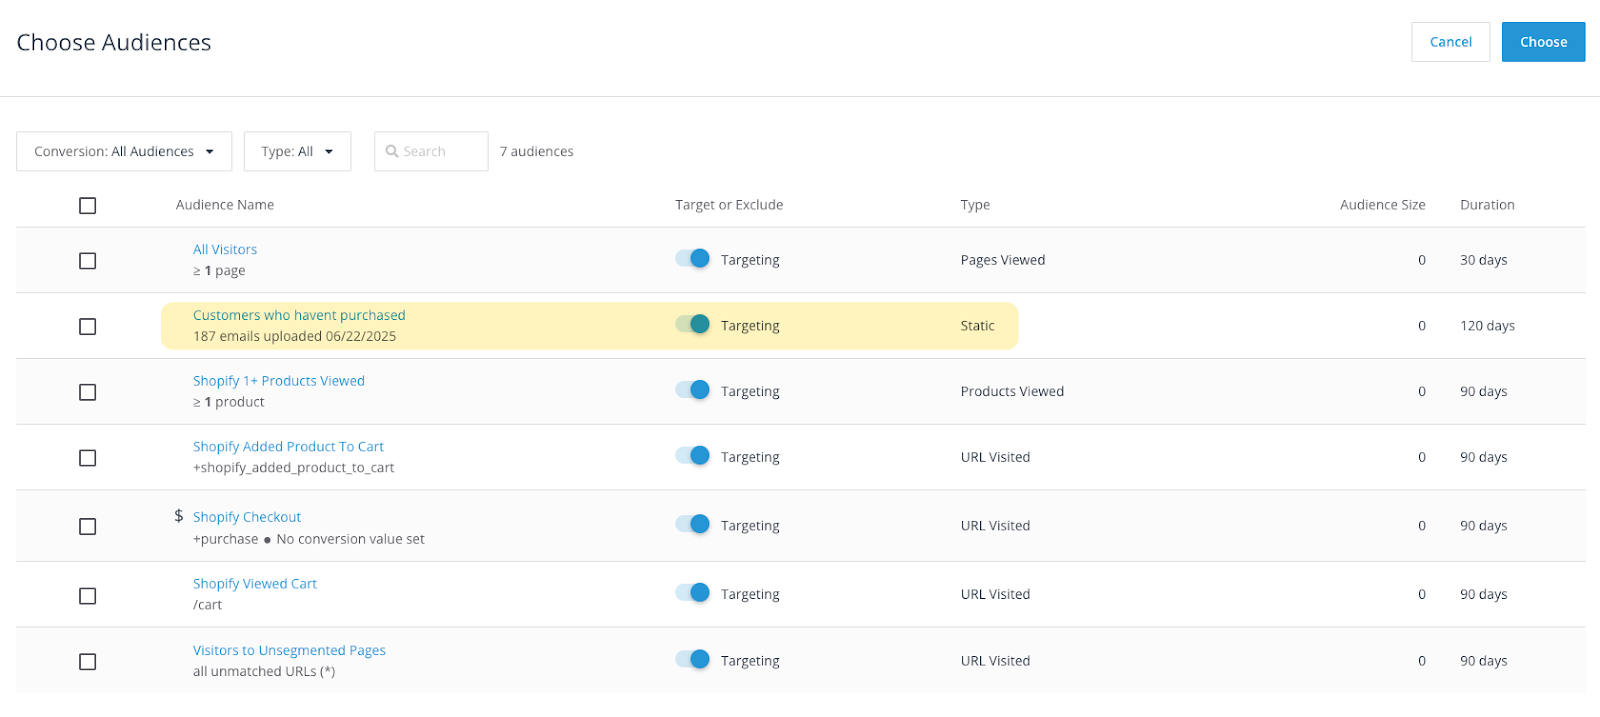Toggle Shopify Viewed Cart targeting switch
Screen dimensions: 1600x717
pyautogui.click(x=692, y=593)
